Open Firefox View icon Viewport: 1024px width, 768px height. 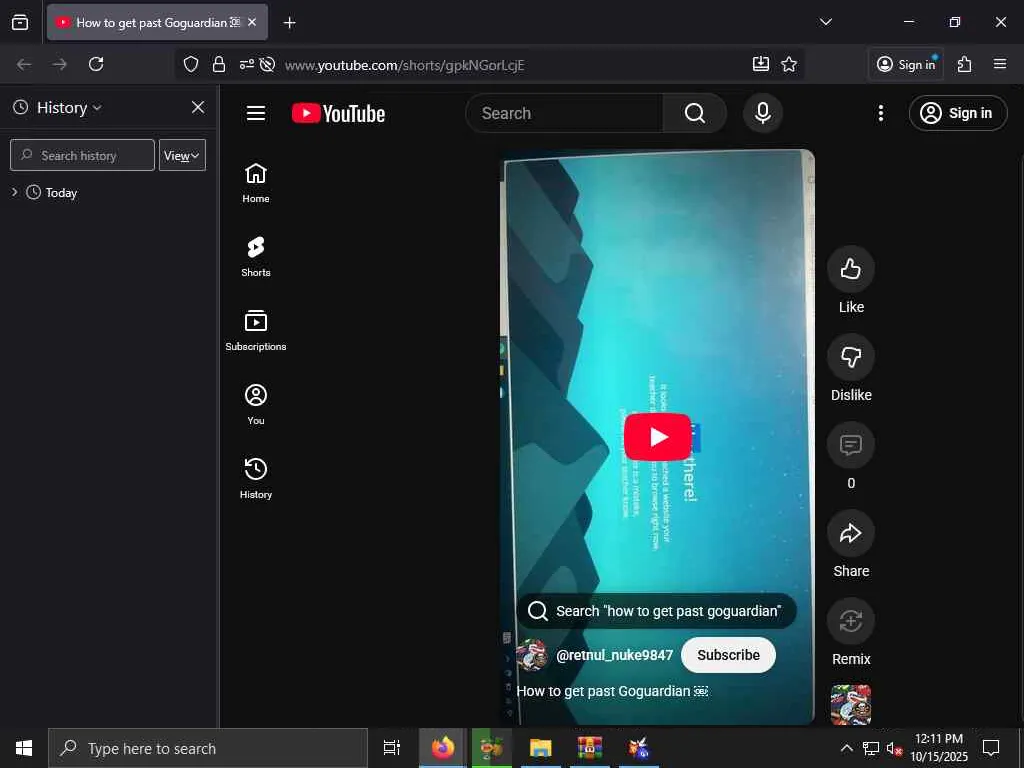(20, 22)
